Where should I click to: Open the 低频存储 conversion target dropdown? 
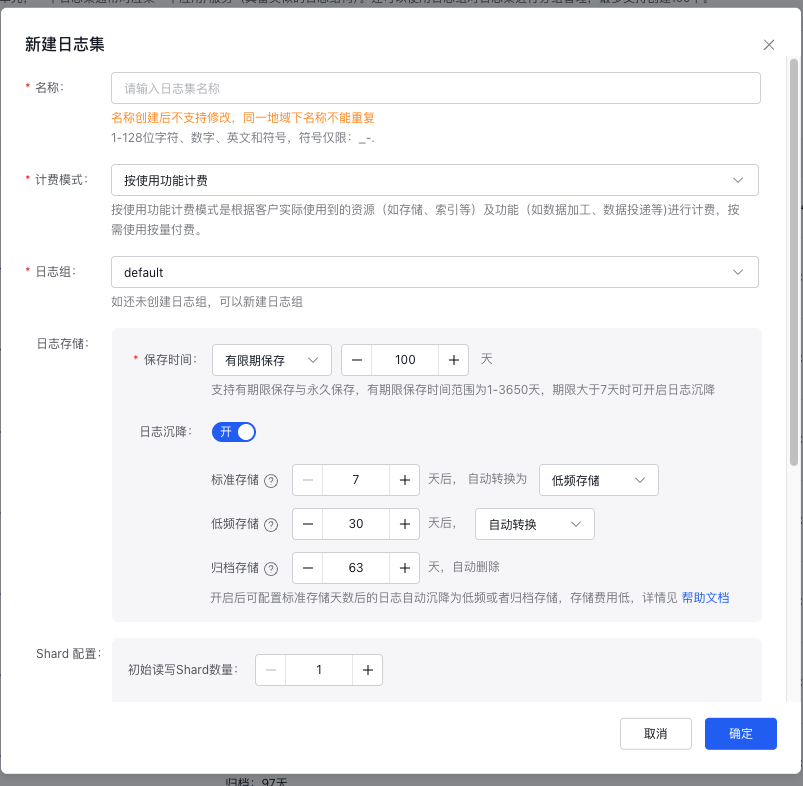point(599,480)
